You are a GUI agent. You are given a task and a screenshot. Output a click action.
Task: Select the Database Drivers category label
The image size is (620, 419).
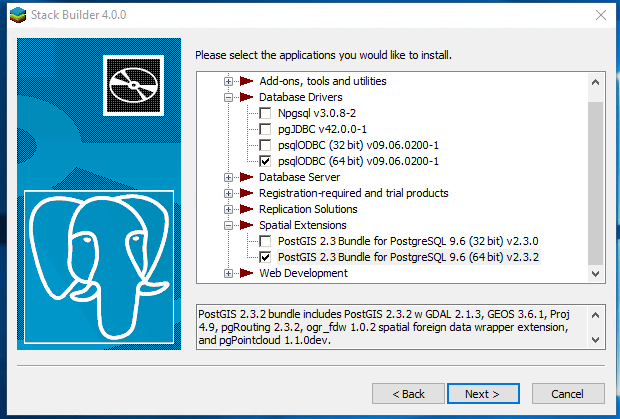click(301, 97)
